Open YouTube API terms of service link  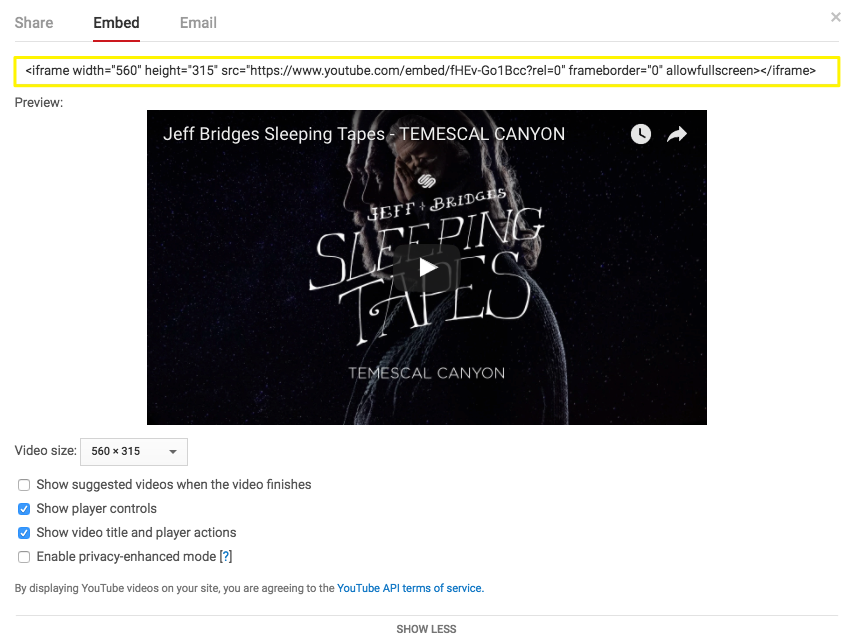410,589
